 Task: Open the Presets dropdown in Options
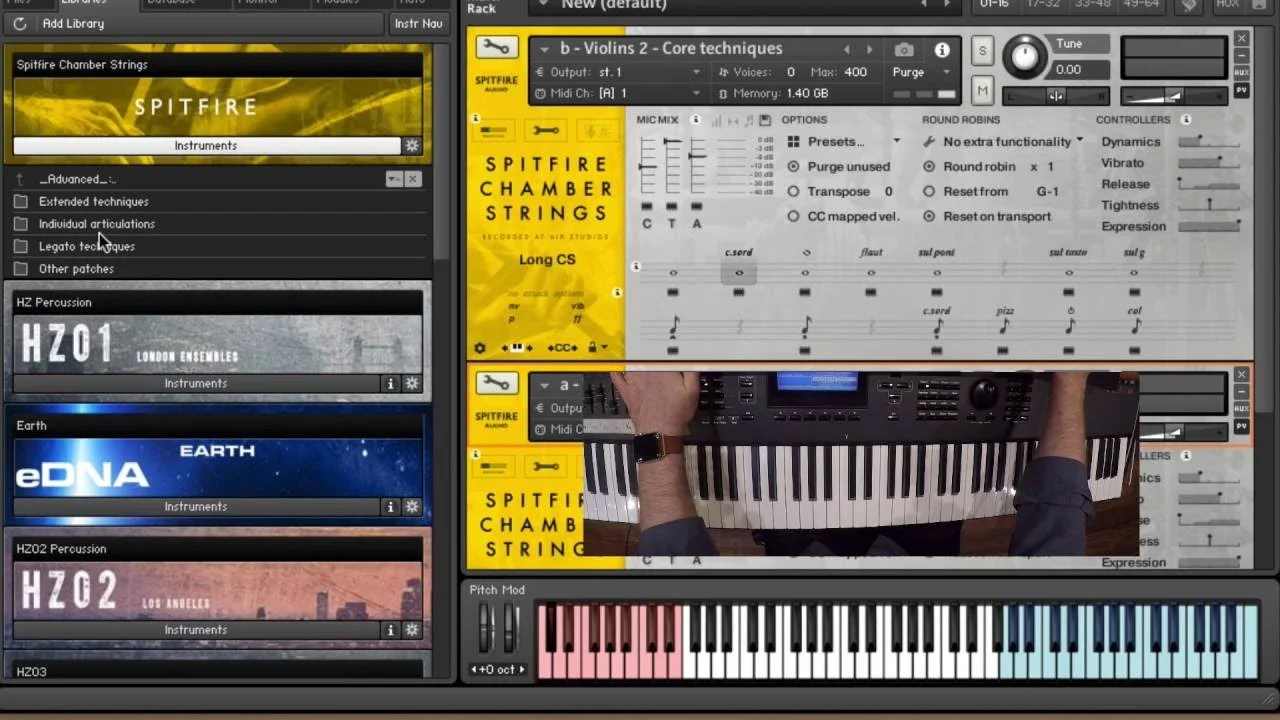coord(844,142)
